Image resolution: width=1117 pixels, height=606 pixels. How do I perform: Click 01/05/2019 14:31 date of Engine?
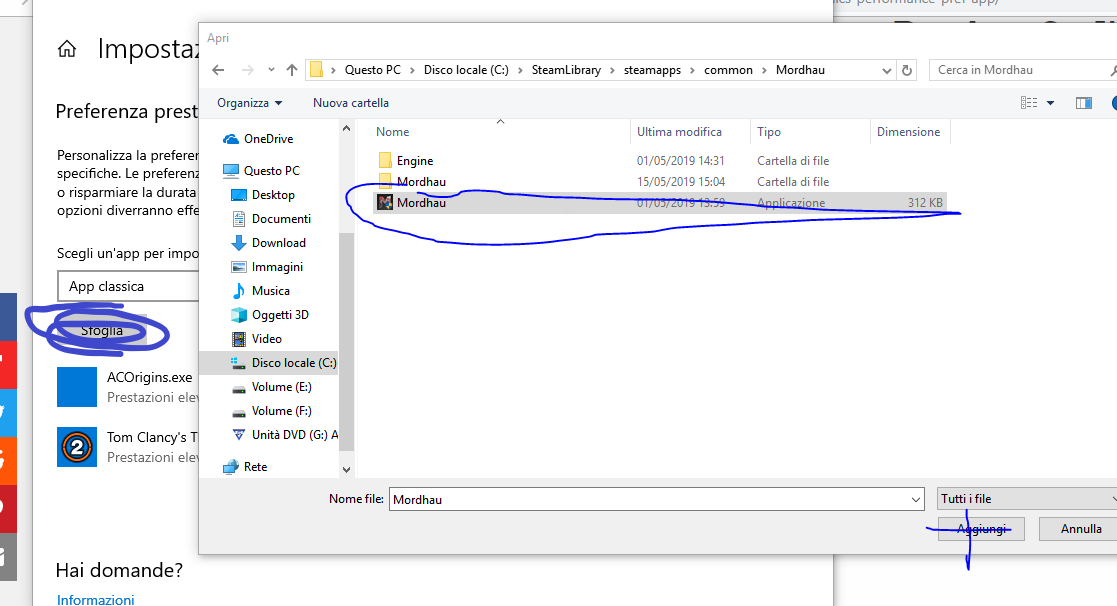tap(680, 161)
